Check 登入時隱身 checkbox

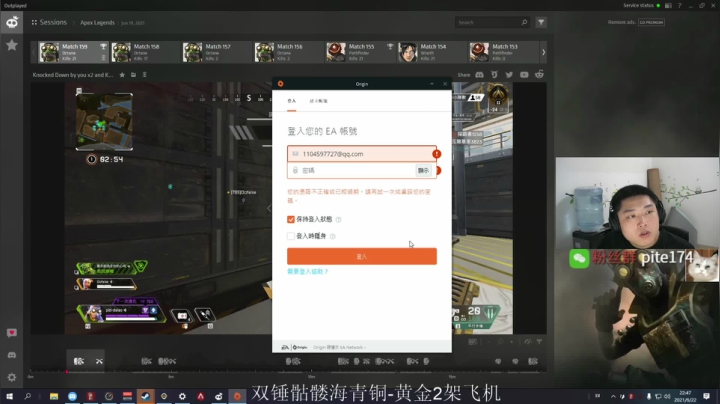pos(291,236)
